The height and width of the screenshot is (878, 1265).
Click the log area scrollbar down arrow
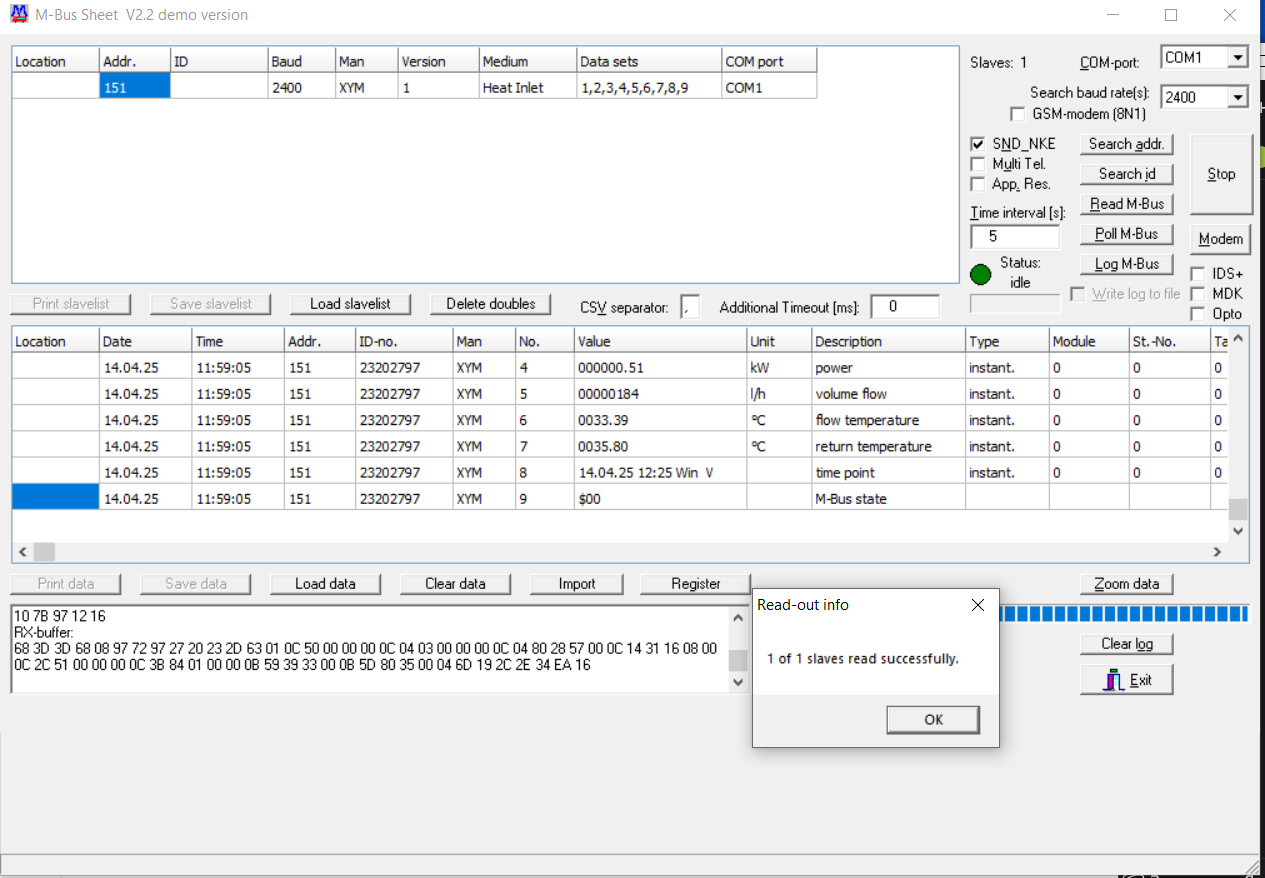click(738, 682)
